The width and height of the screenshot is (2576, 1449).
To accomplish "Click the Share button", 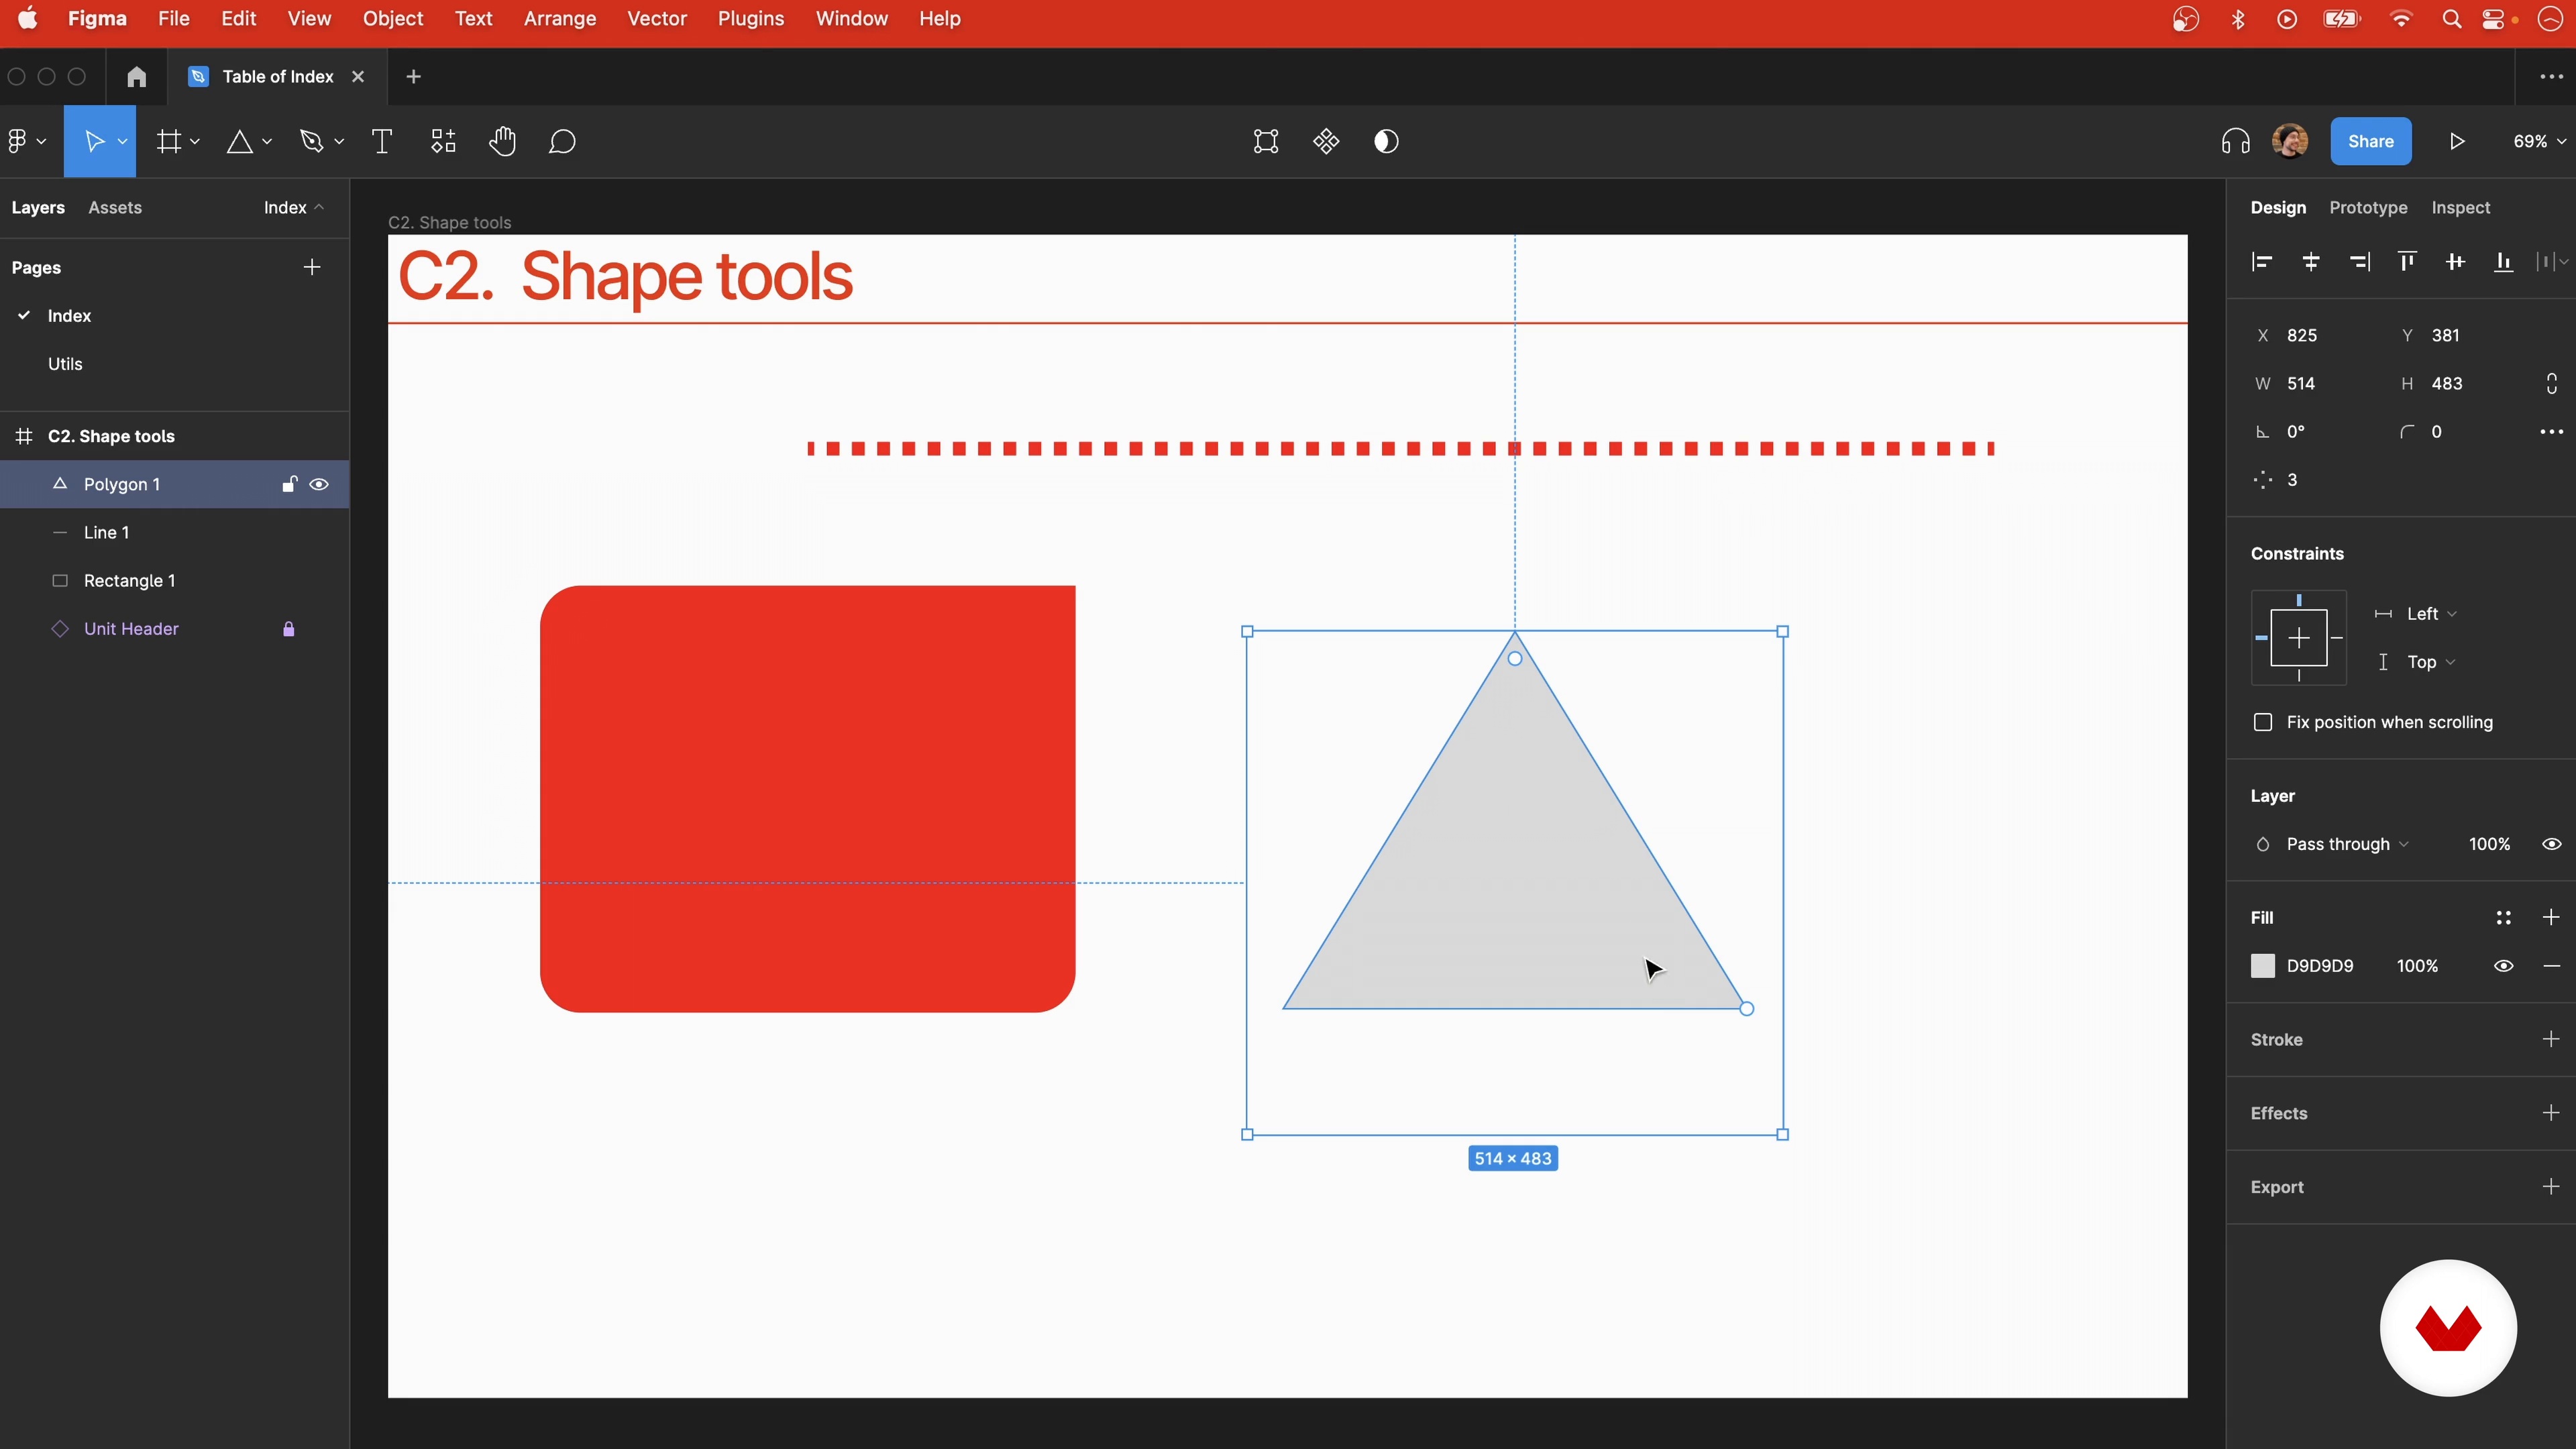I will pyautogui.click(x=2370, y=141).
